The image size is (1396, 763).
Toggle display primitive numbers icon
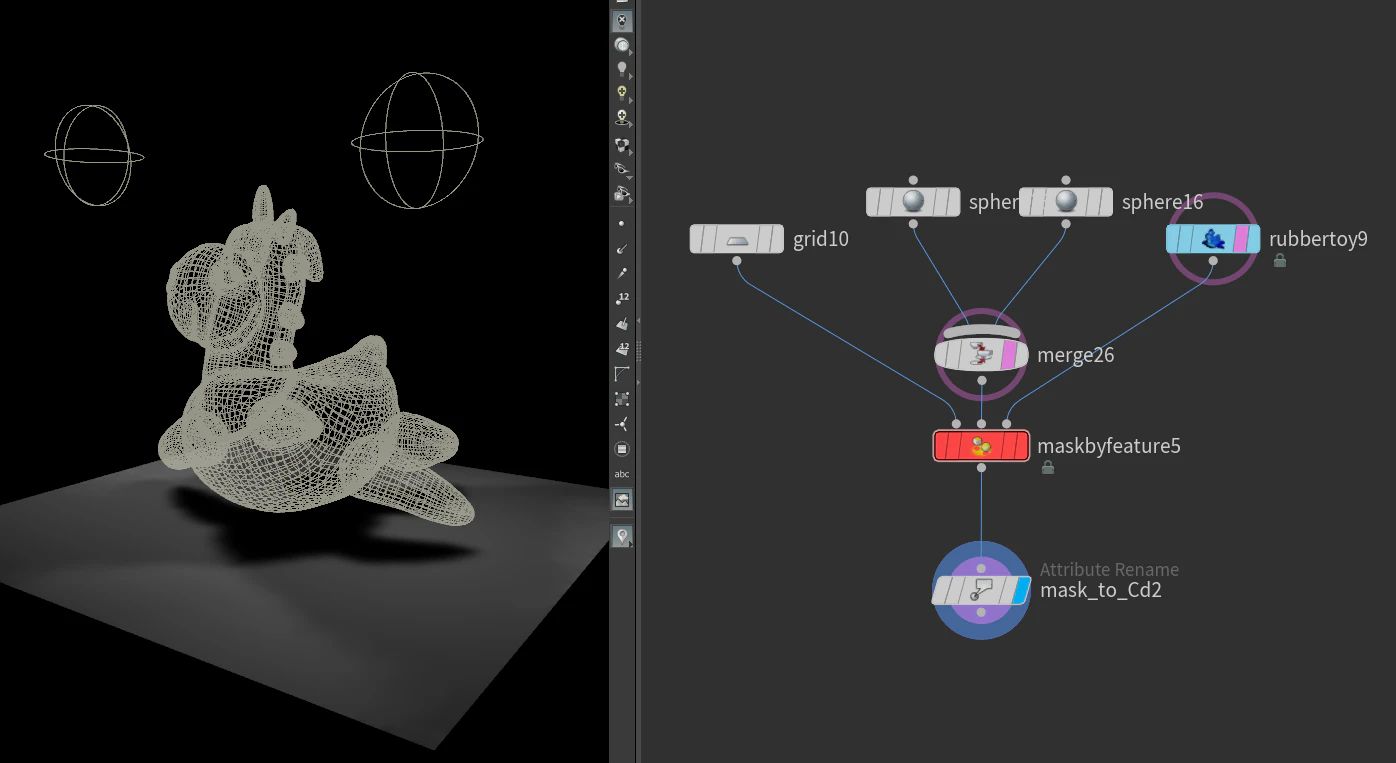click(622, 348)
